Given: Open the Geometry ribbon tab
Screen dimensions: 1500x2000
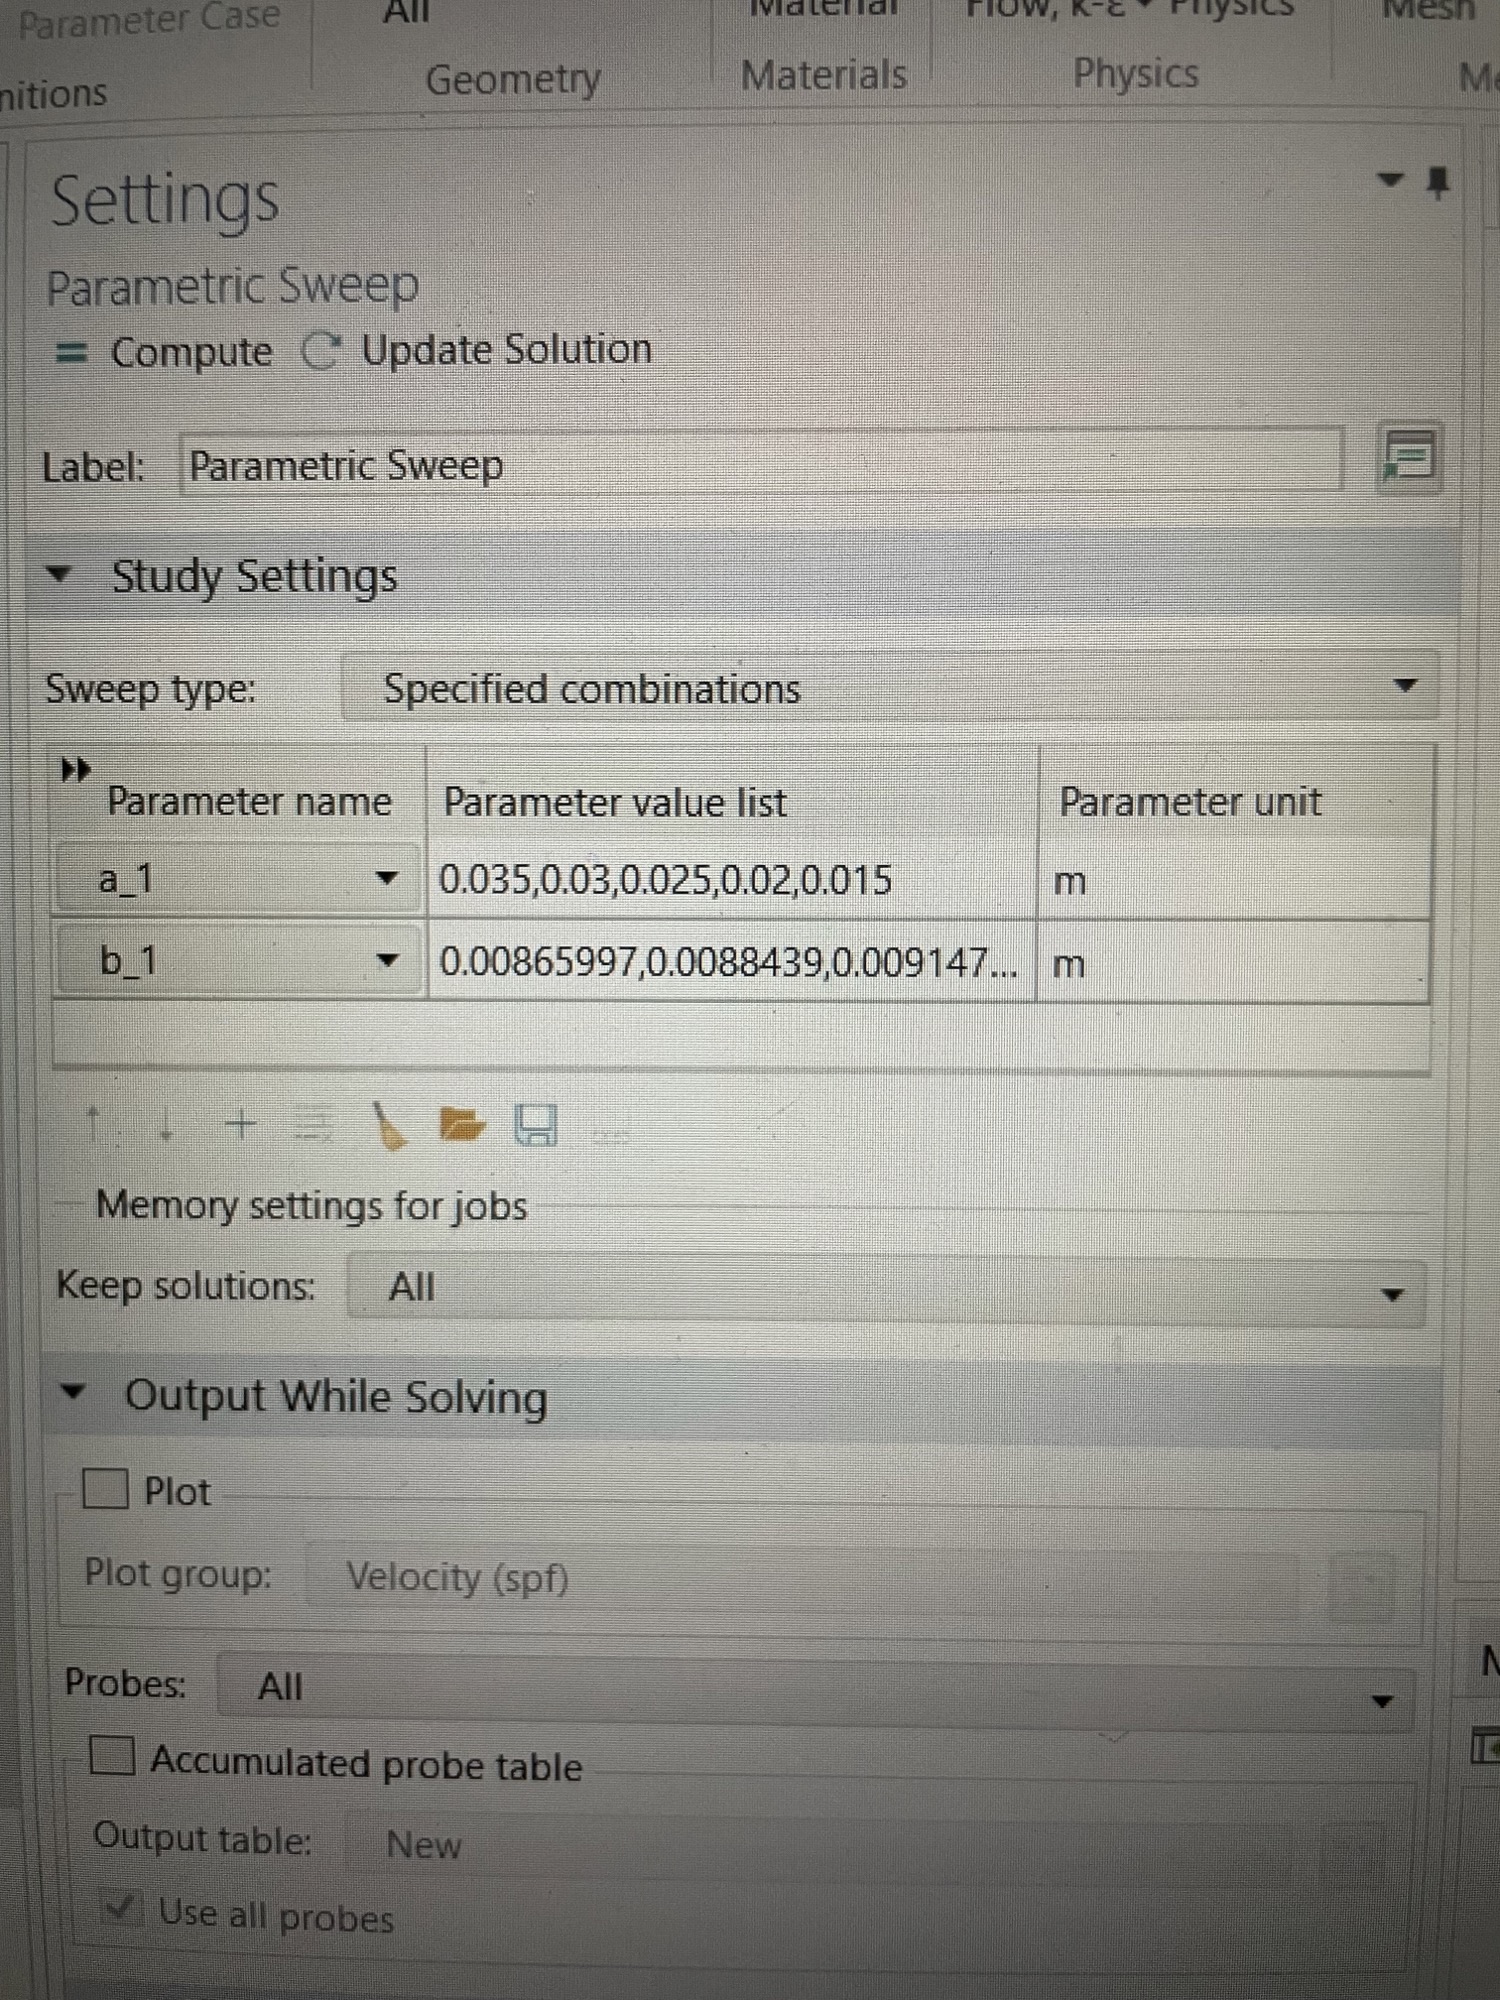Looking at the screenshot, I should tap(512, 78).
